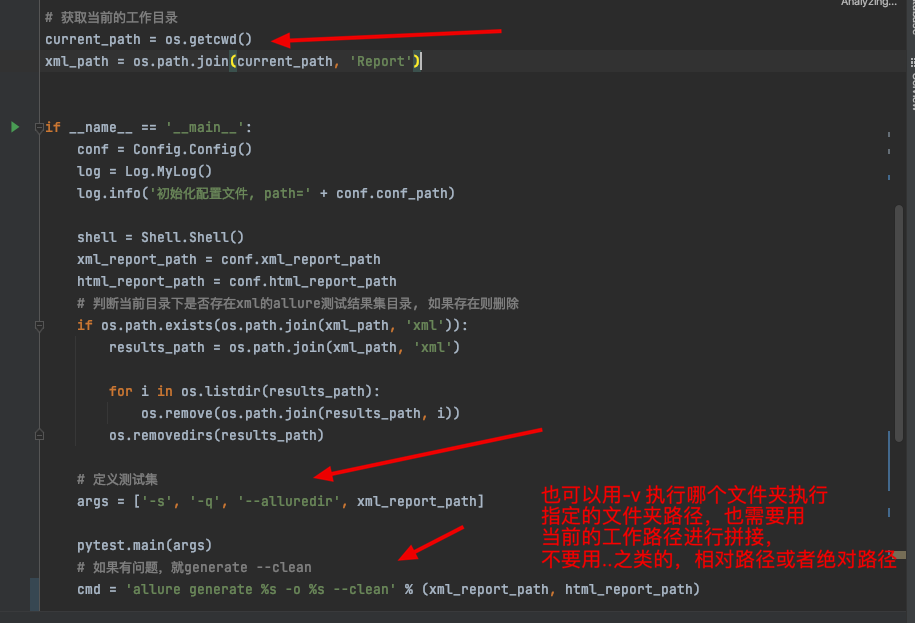Collapse the if os.path.exists fold marker

(39, 326)
